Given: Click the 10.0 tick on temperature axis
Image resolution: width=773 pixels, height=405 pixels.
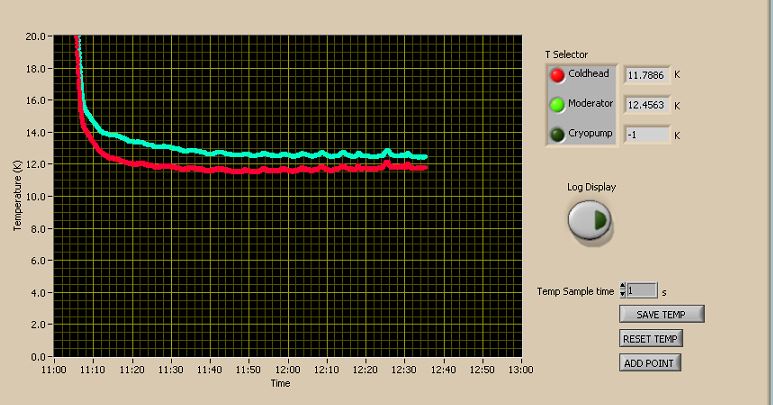Looking at the screenshot, I should (35, 197).
